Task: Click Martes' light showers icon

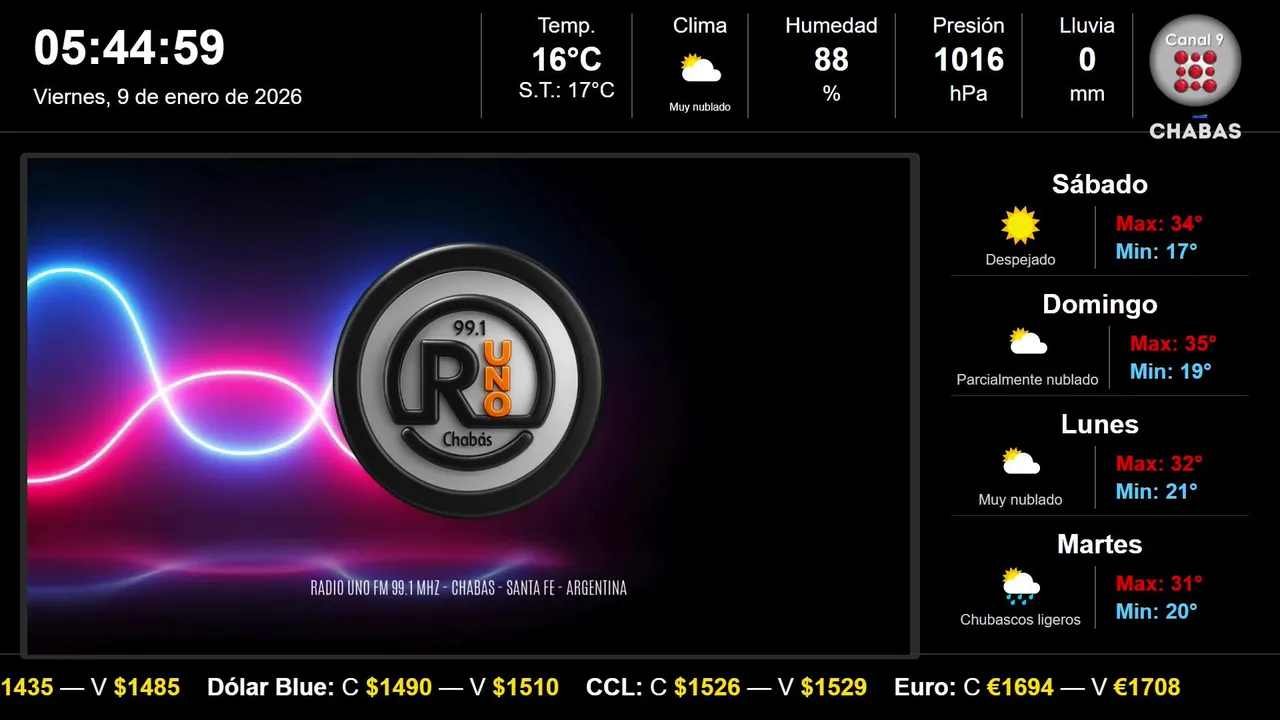Action: [1020, 586]
